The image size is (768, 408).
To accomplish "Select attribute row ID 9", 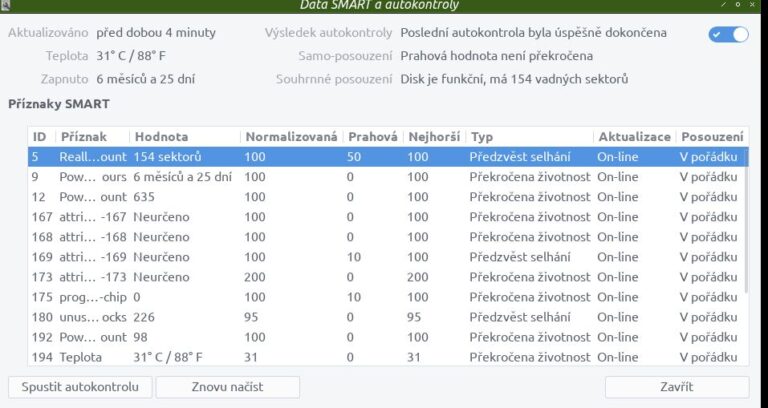I will (386, 177).
